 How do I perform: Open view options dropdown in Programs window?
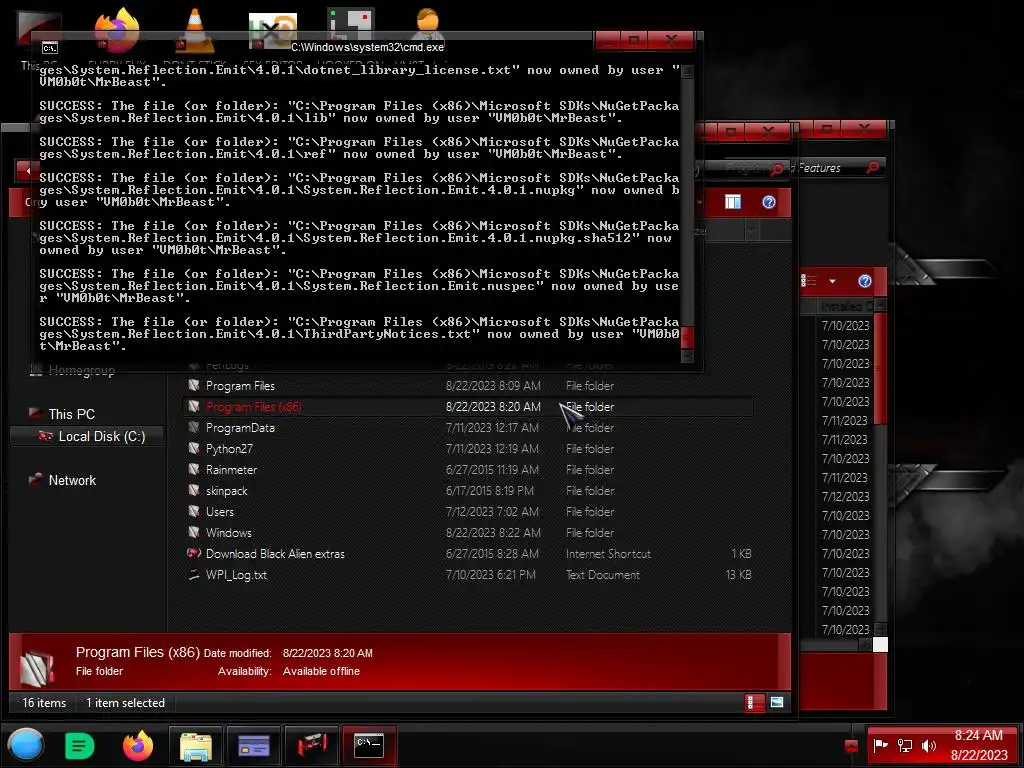coord(832,281)
